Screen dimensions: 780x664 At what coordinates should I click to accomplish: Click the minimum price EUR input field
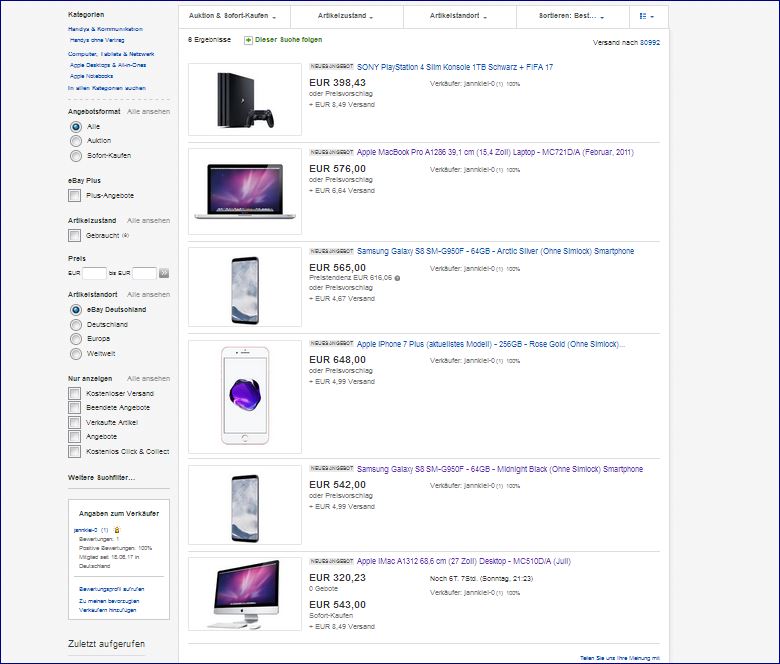coord(95,273)
